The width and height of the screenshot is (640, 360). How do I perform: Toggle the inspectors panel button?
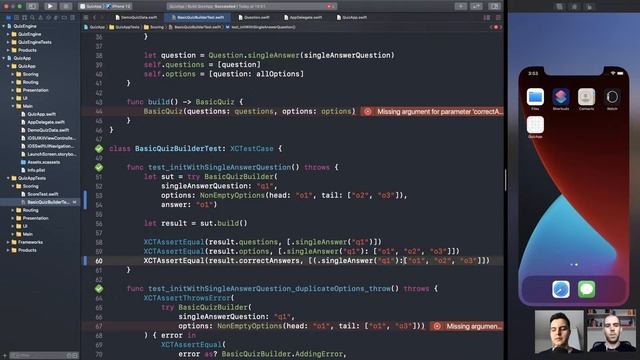tap(494, 6)
